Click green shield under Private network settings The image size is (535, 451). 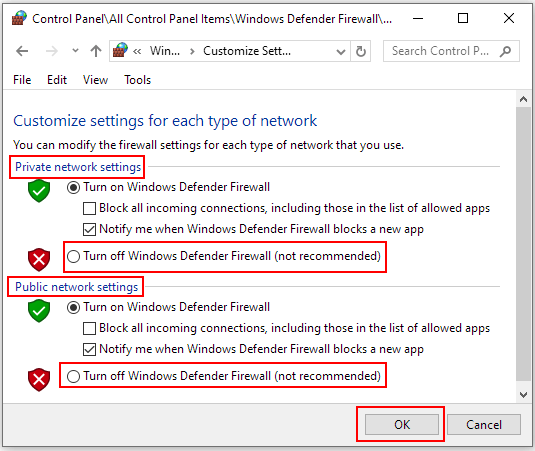click(x=39, y=191)
